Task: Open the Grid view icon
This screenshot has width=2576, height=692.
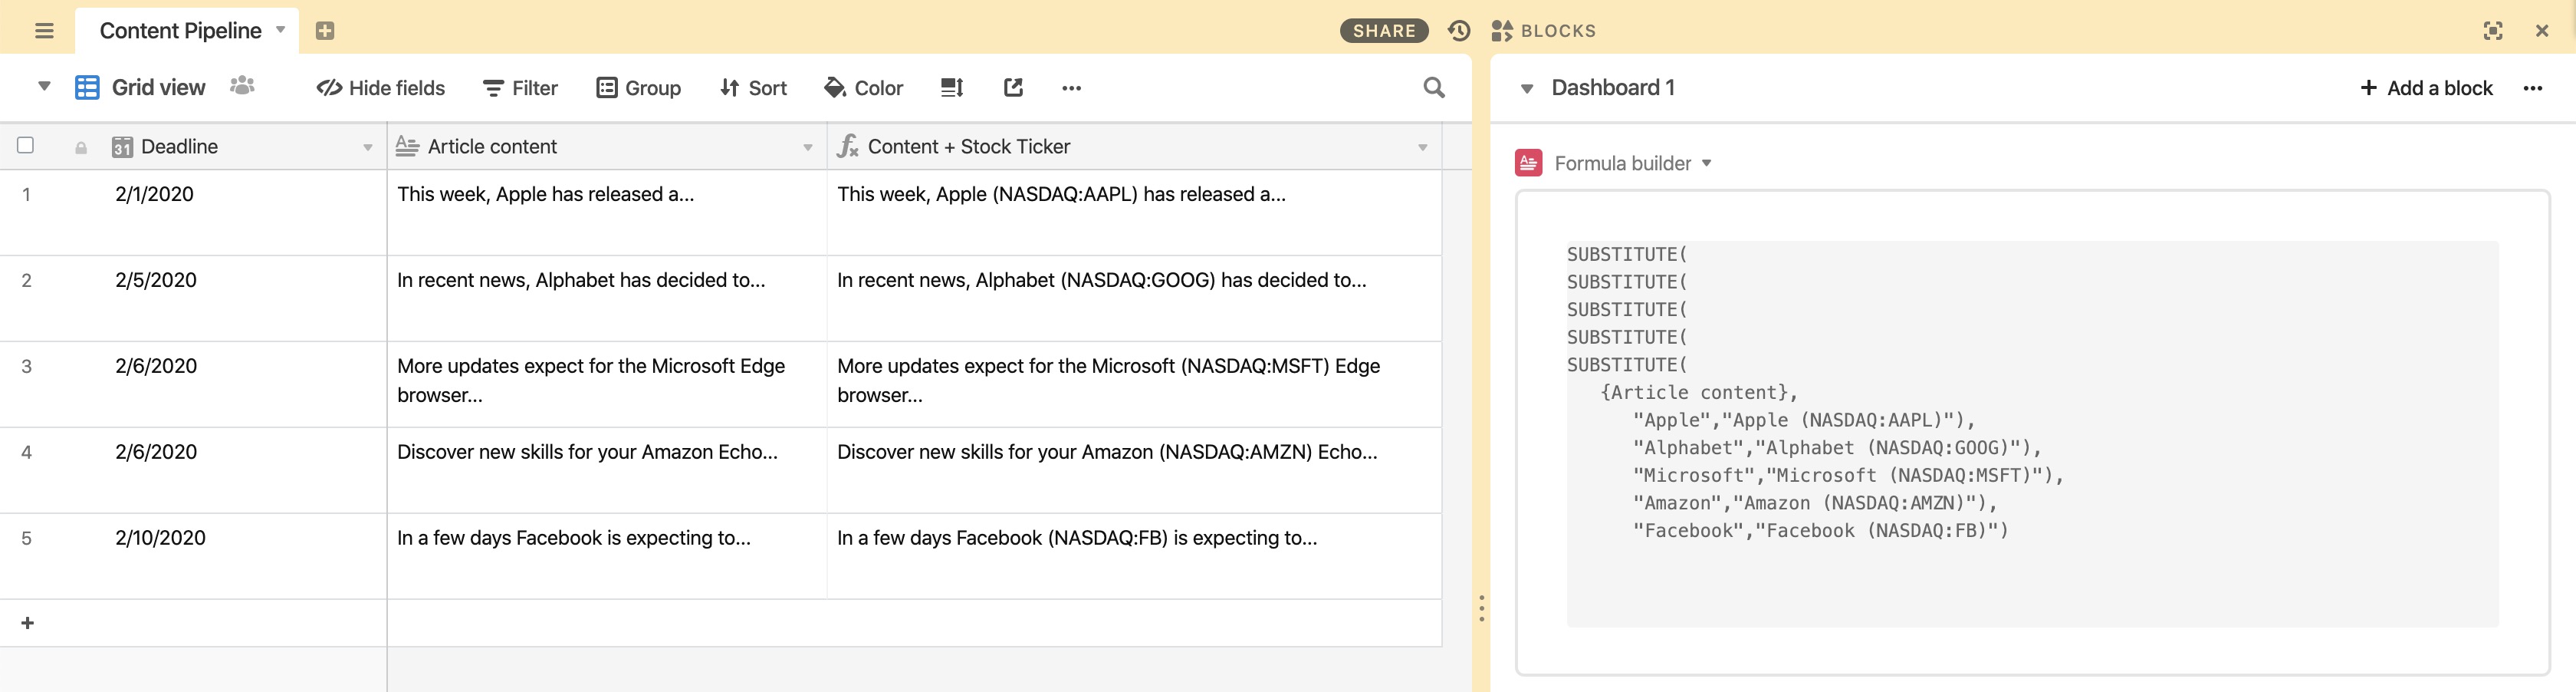Action: (87, 88)
